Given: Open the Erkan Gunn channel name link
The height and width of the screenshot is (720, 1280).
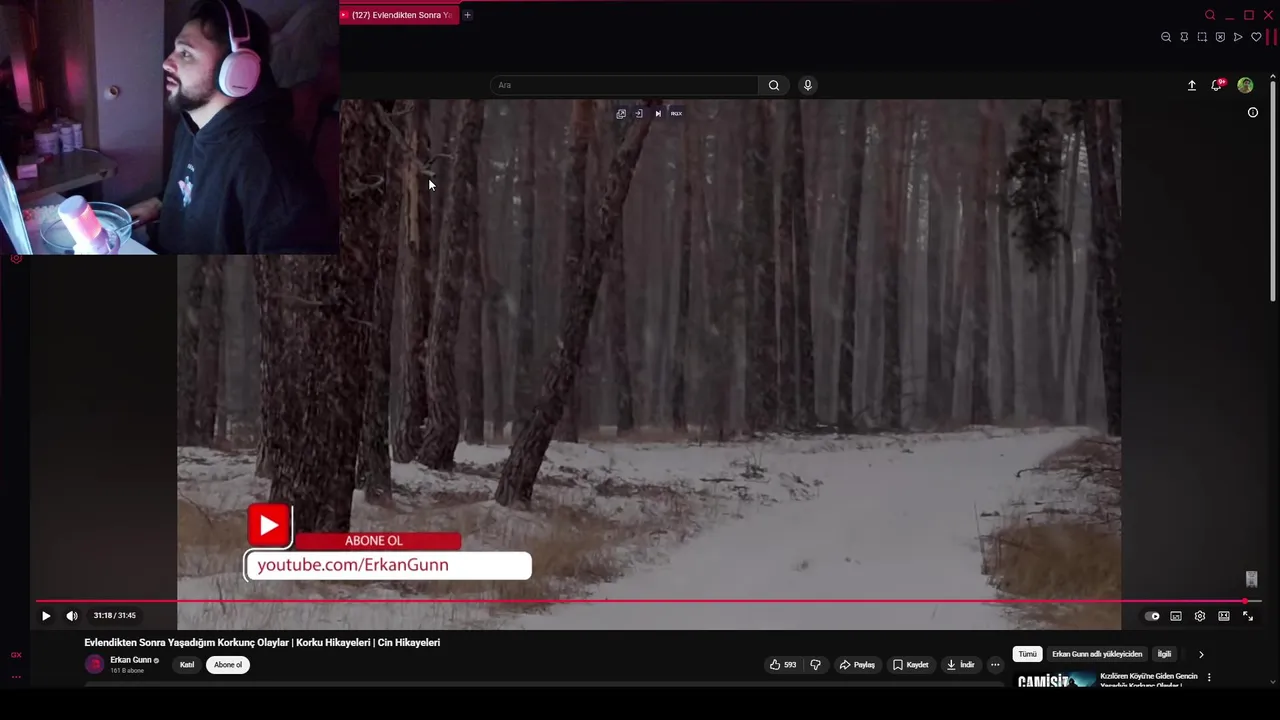Looking at the screenshot, I should (131, 660).
